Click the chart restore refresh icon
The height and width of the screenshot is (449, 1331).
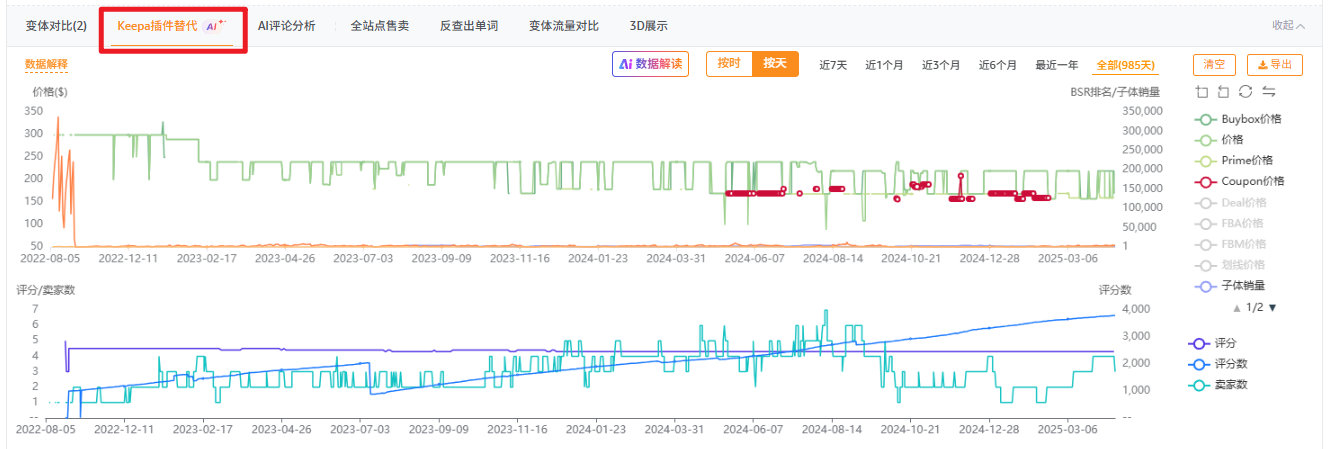1245,92
